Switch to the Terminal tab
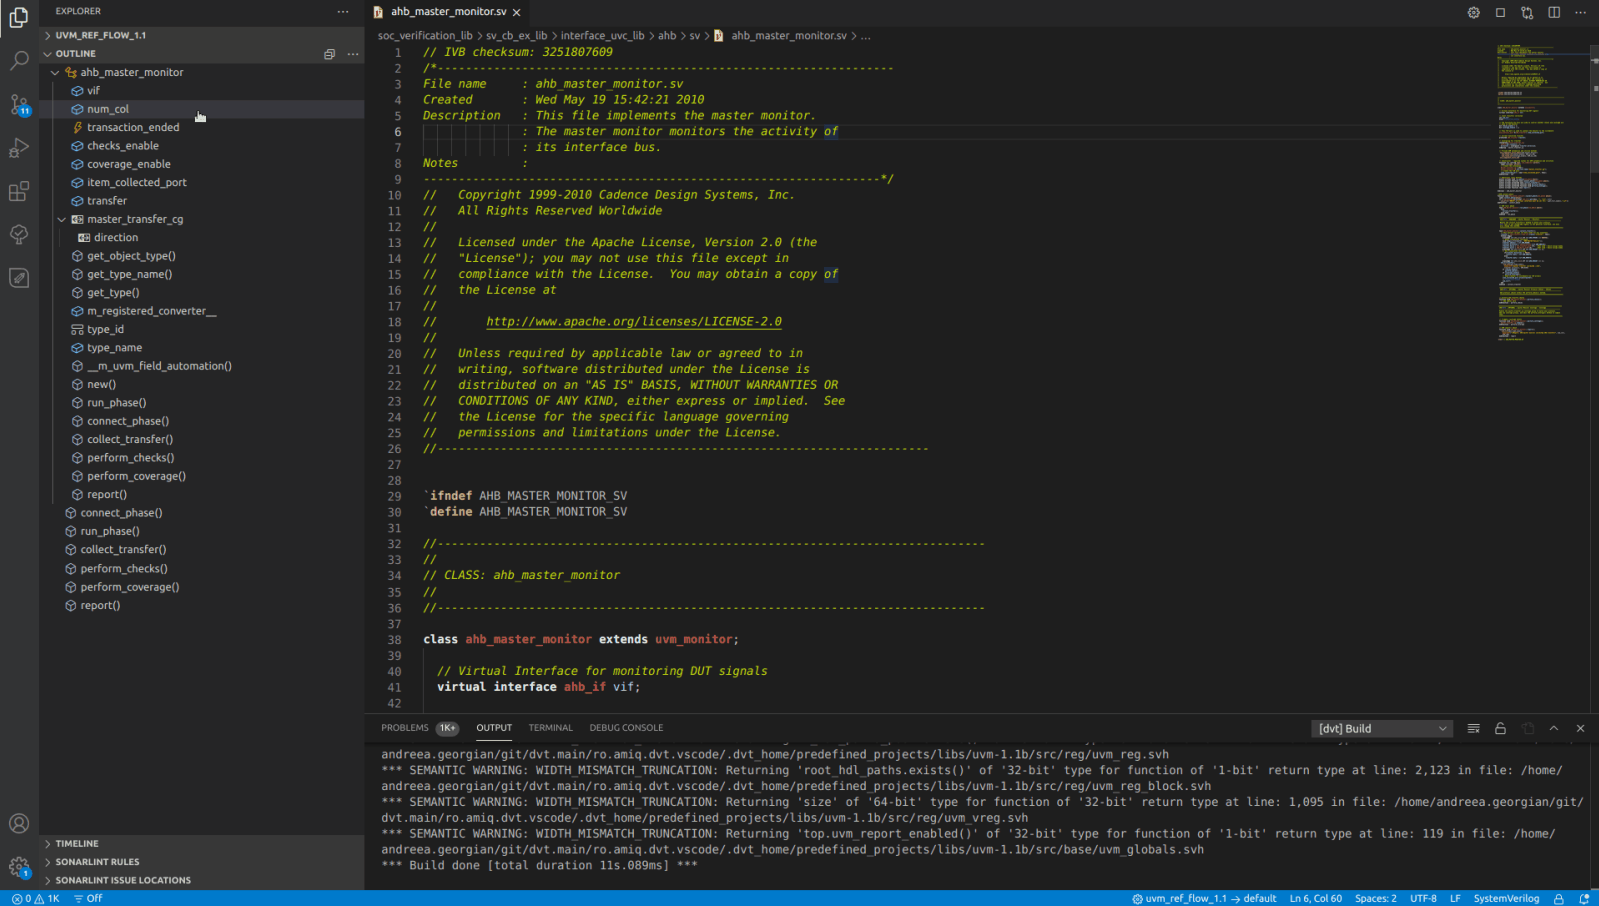The height and width of the screenshot is (906, 1599). 550,728
